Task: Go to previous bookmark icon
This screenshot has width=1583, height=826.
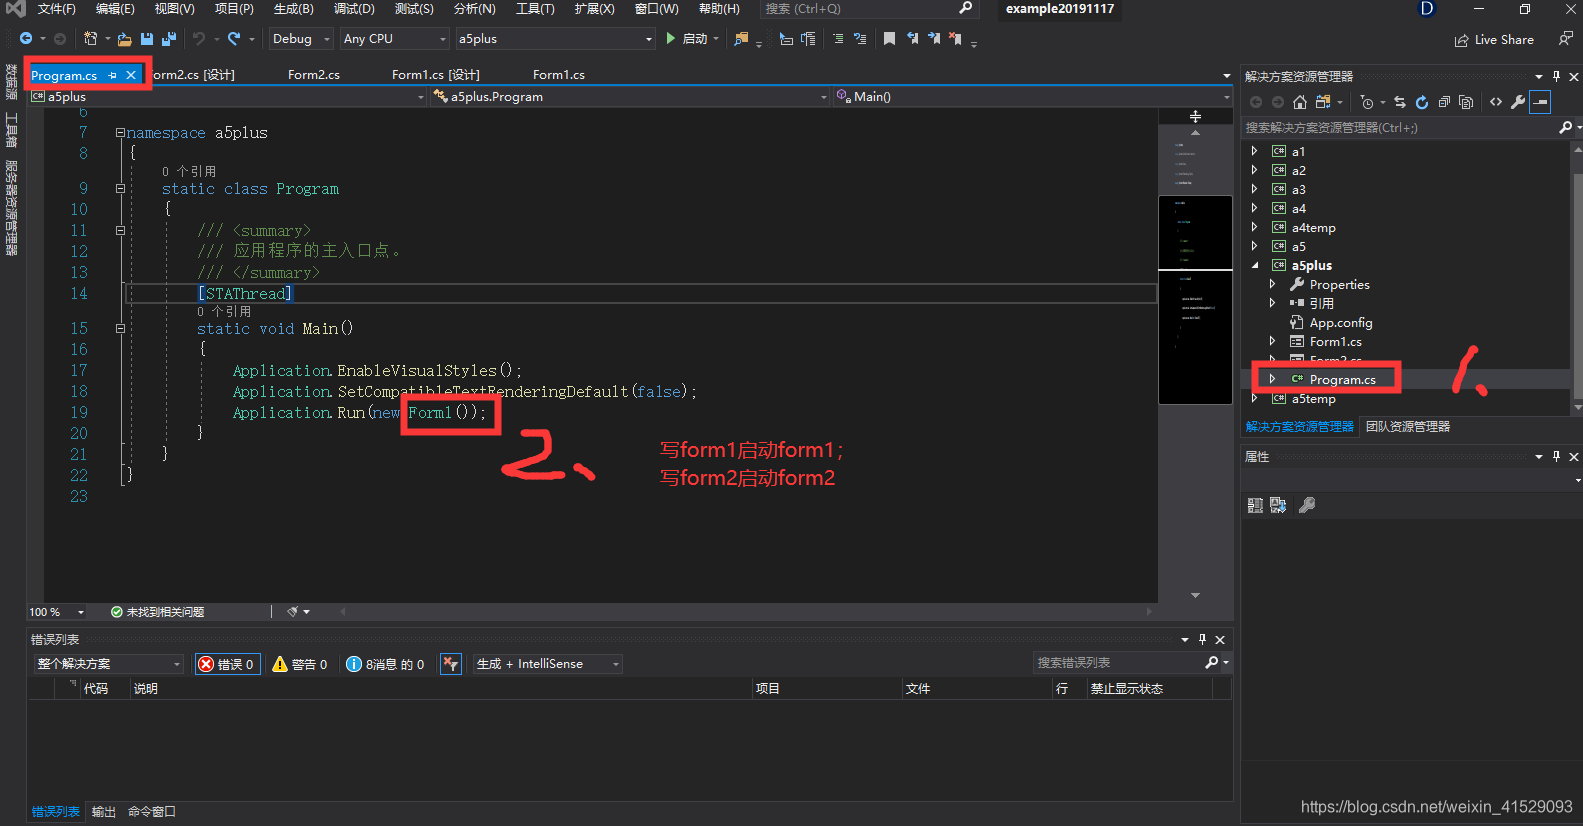Action: pyautogui.click(x=912, y=39)
